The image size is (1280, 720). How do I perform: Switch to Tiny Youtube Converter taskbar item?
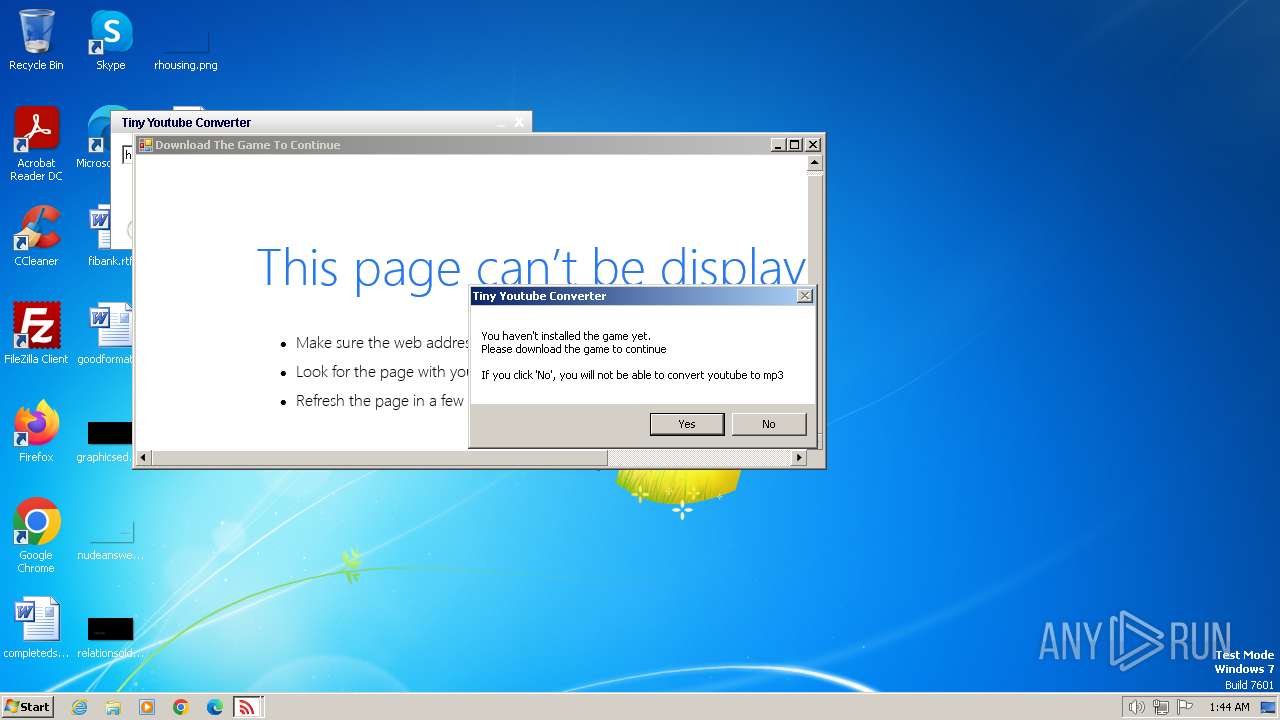point(246,707)
